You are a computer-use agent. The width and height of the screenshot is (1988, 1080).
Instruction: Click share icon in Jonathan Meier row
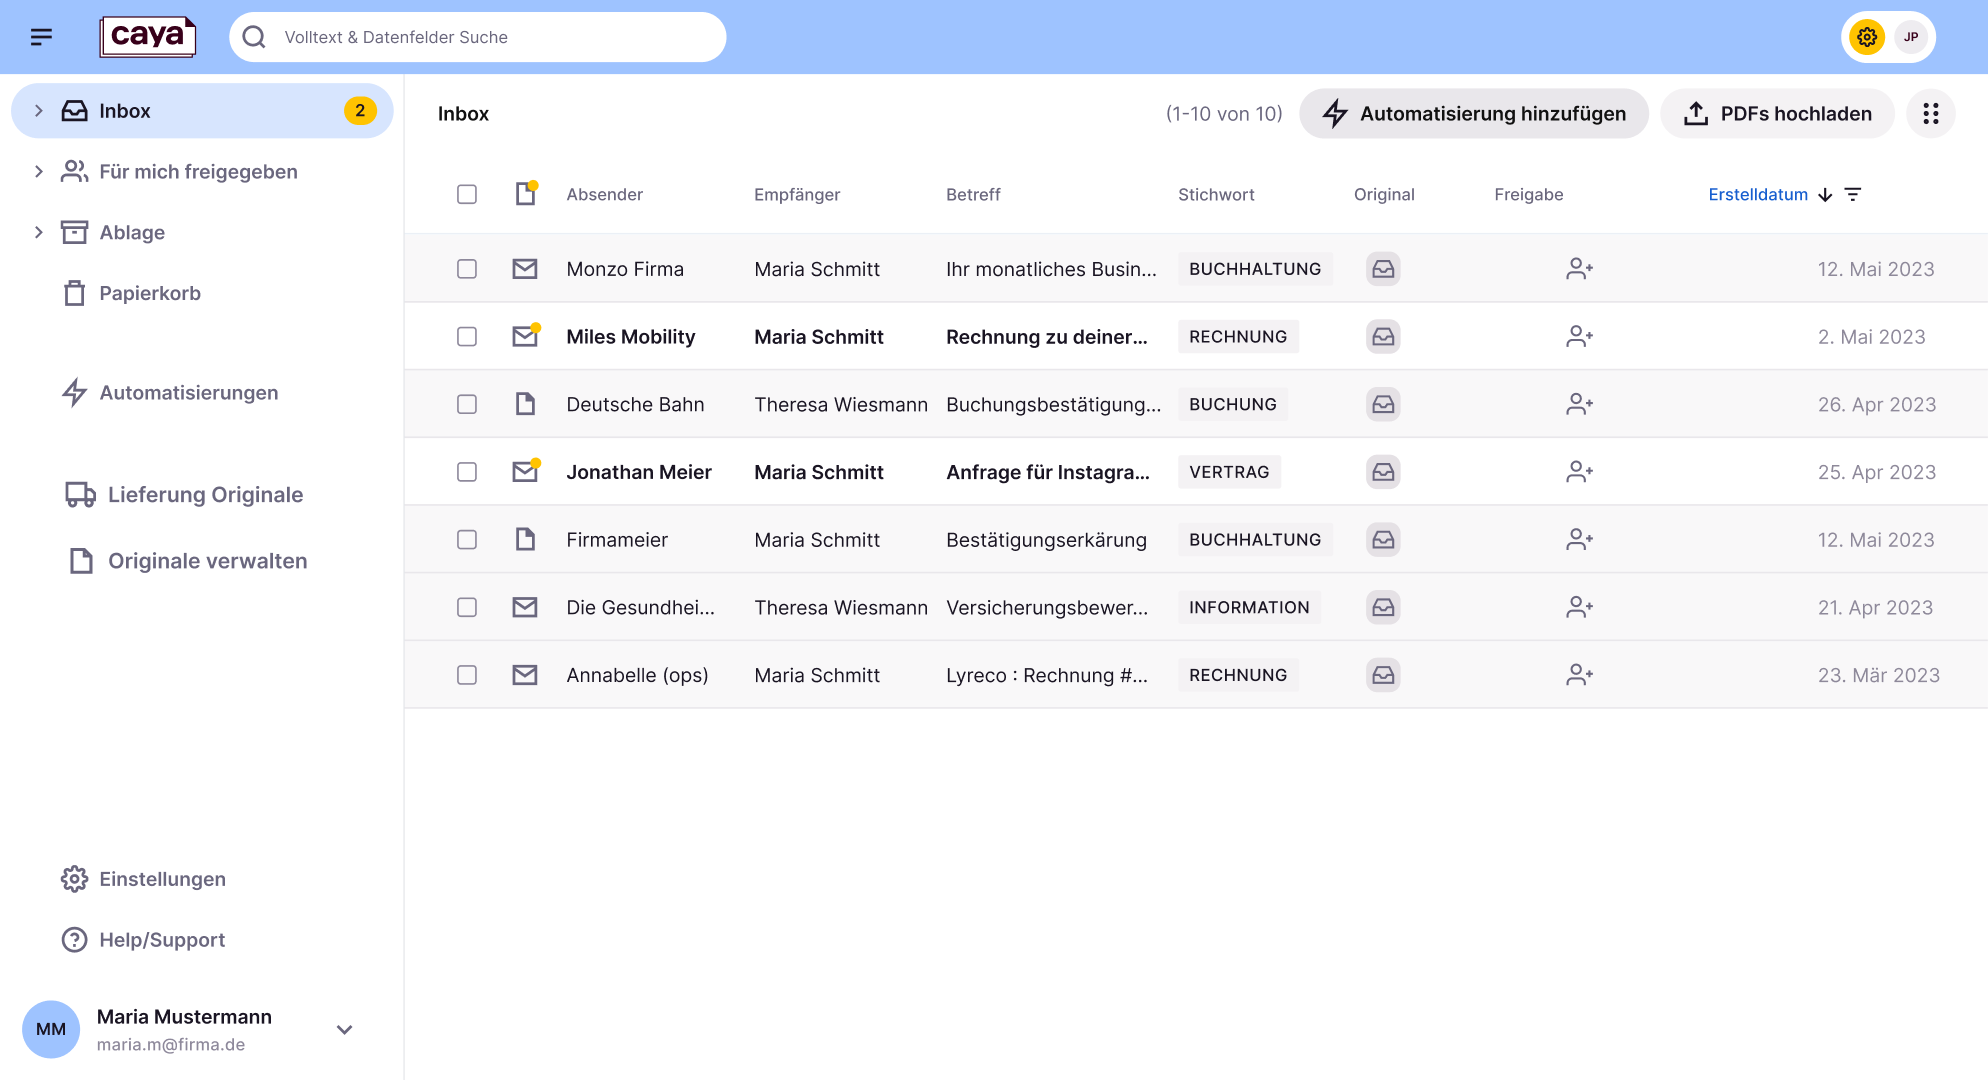[x=1579, y=472]
